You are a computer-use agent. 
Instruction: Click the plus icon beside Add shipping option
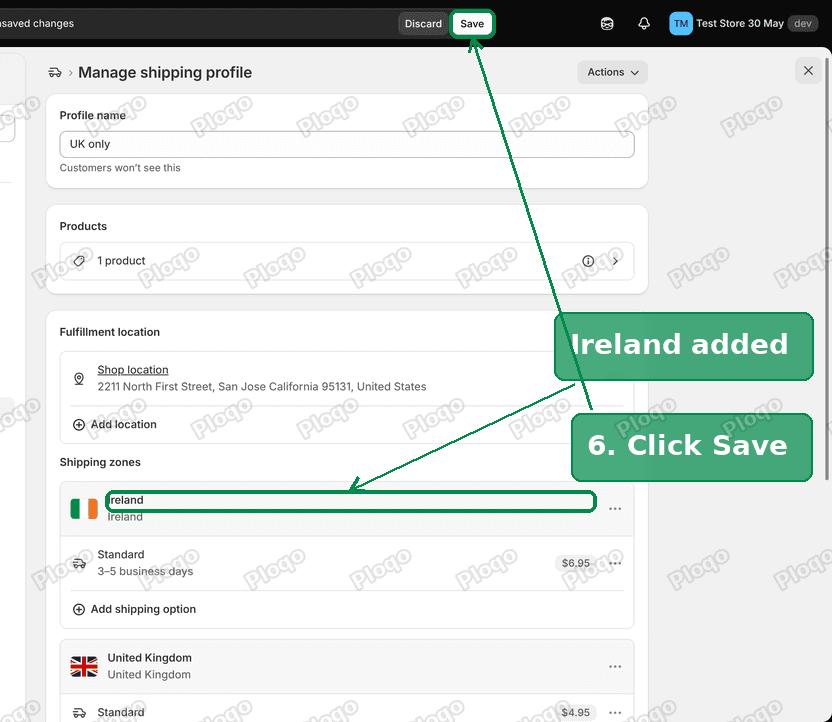tap(79, 610)
